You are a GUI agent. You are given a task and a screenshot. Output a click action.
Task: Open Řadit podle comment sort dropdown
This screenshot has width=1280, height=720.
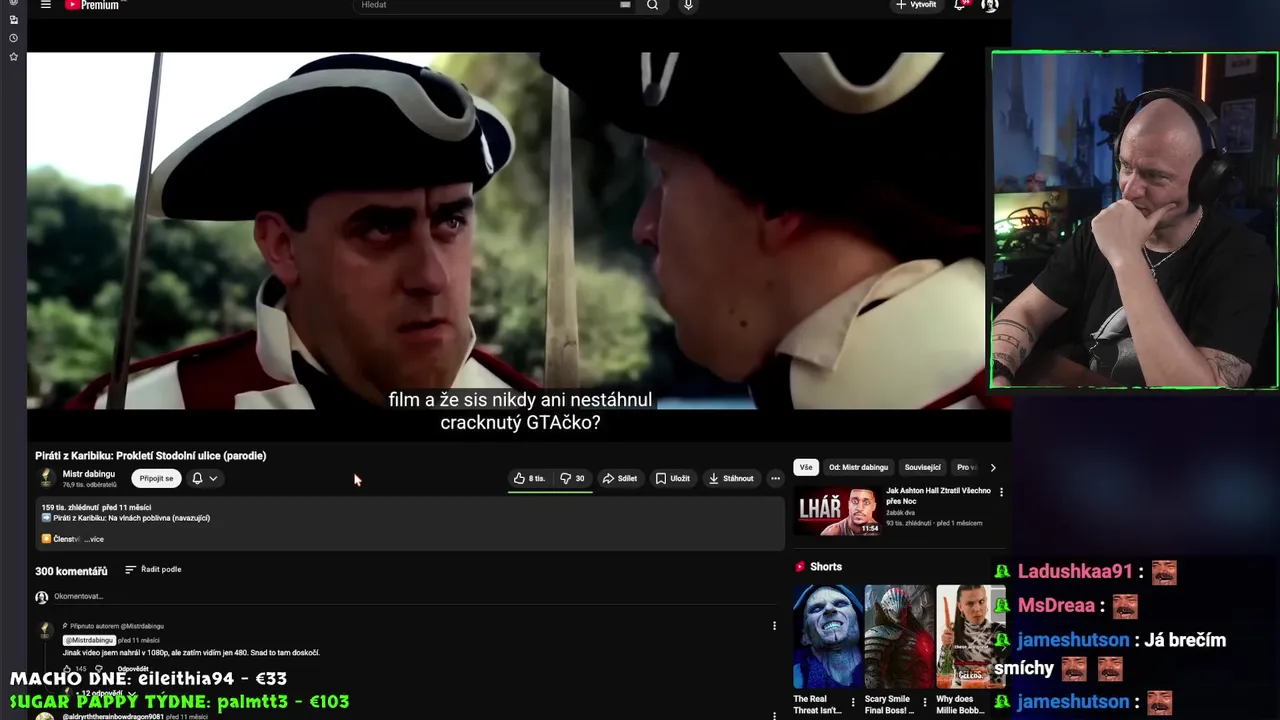(x=153, y=569)
